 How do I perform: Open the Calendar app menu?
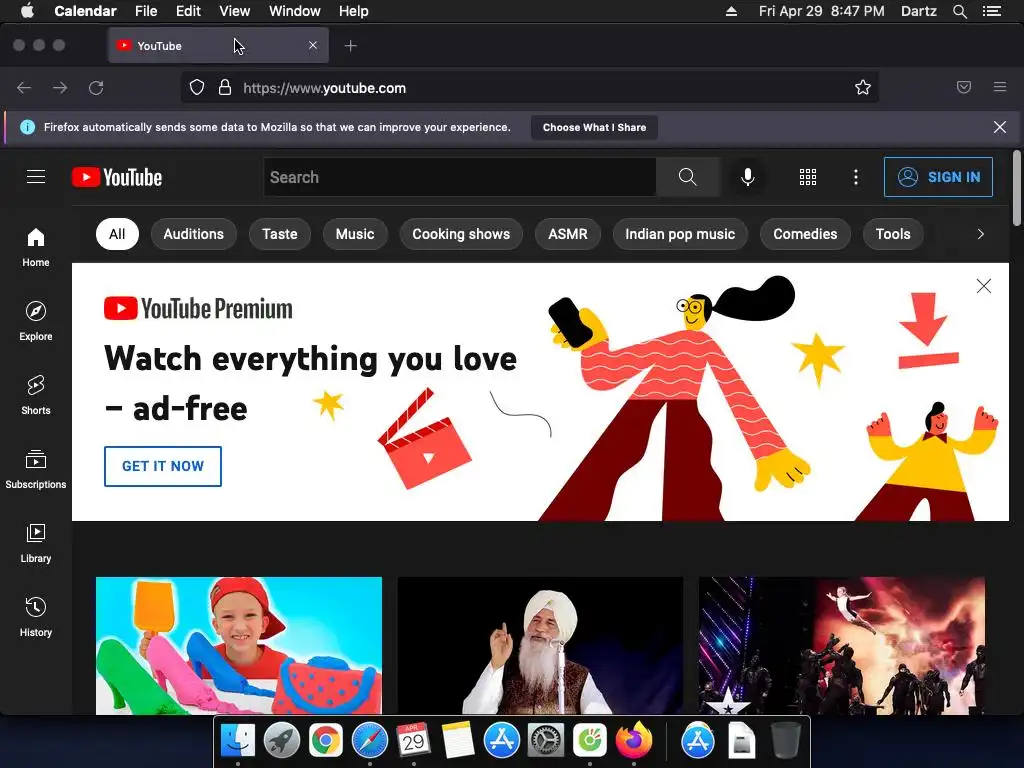(86, 11)
